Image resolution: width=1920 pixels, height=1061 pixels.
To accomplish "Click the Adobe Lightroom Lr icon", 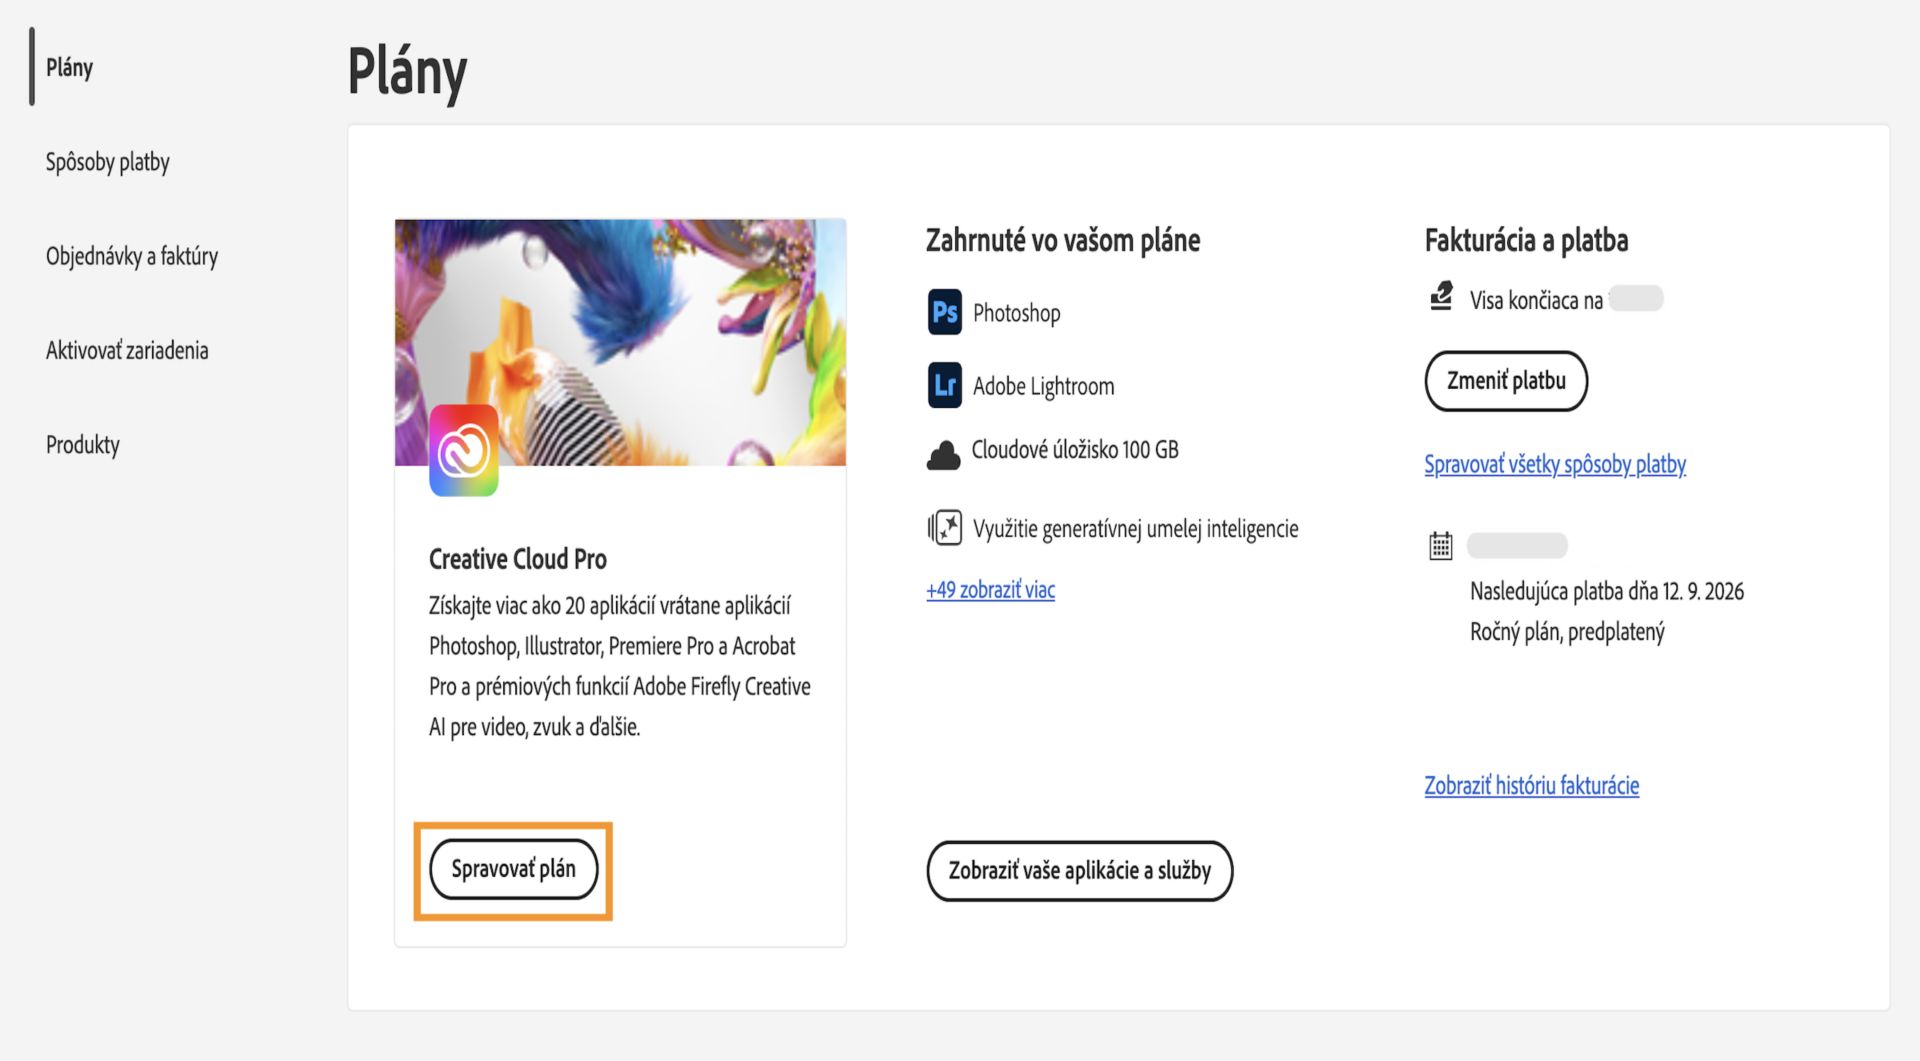I will 944,385.
